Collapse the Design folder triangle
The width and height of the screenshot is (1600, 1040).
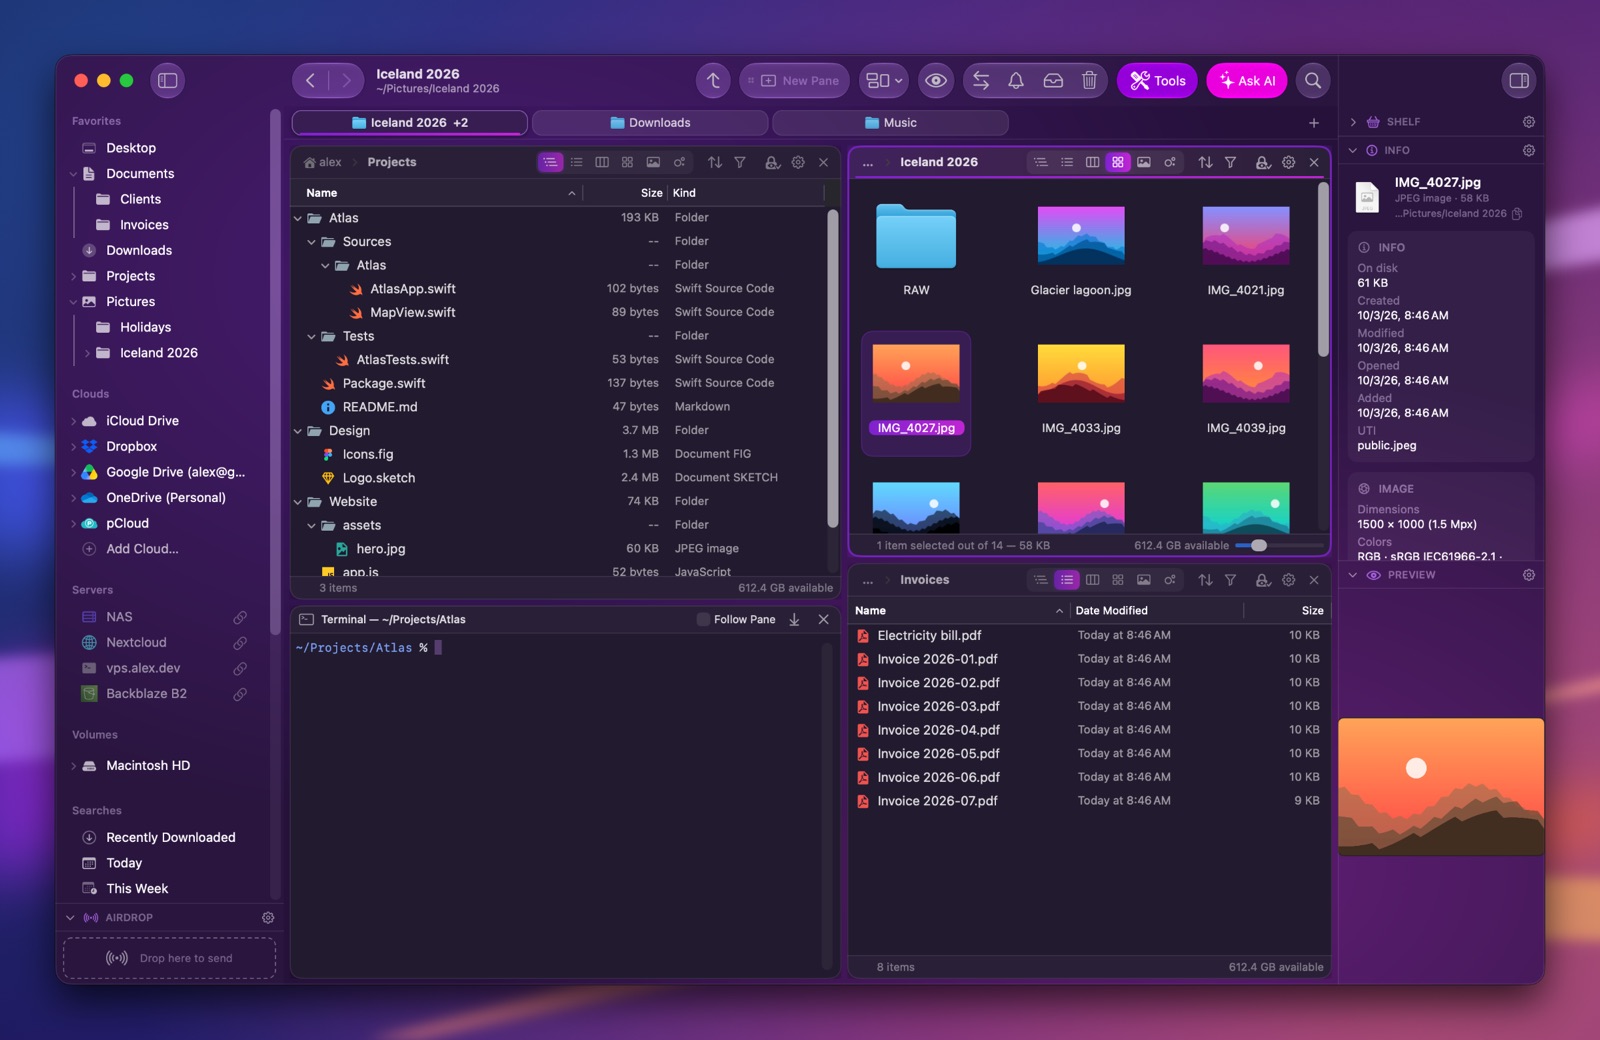[298, 432]
